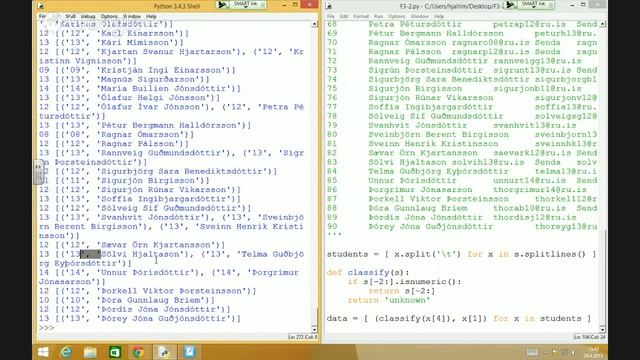The width and height of the screenshot is (640, 360).
Task: Click the editor scrollbar up arrow
Action: click(x=602, y=24)
